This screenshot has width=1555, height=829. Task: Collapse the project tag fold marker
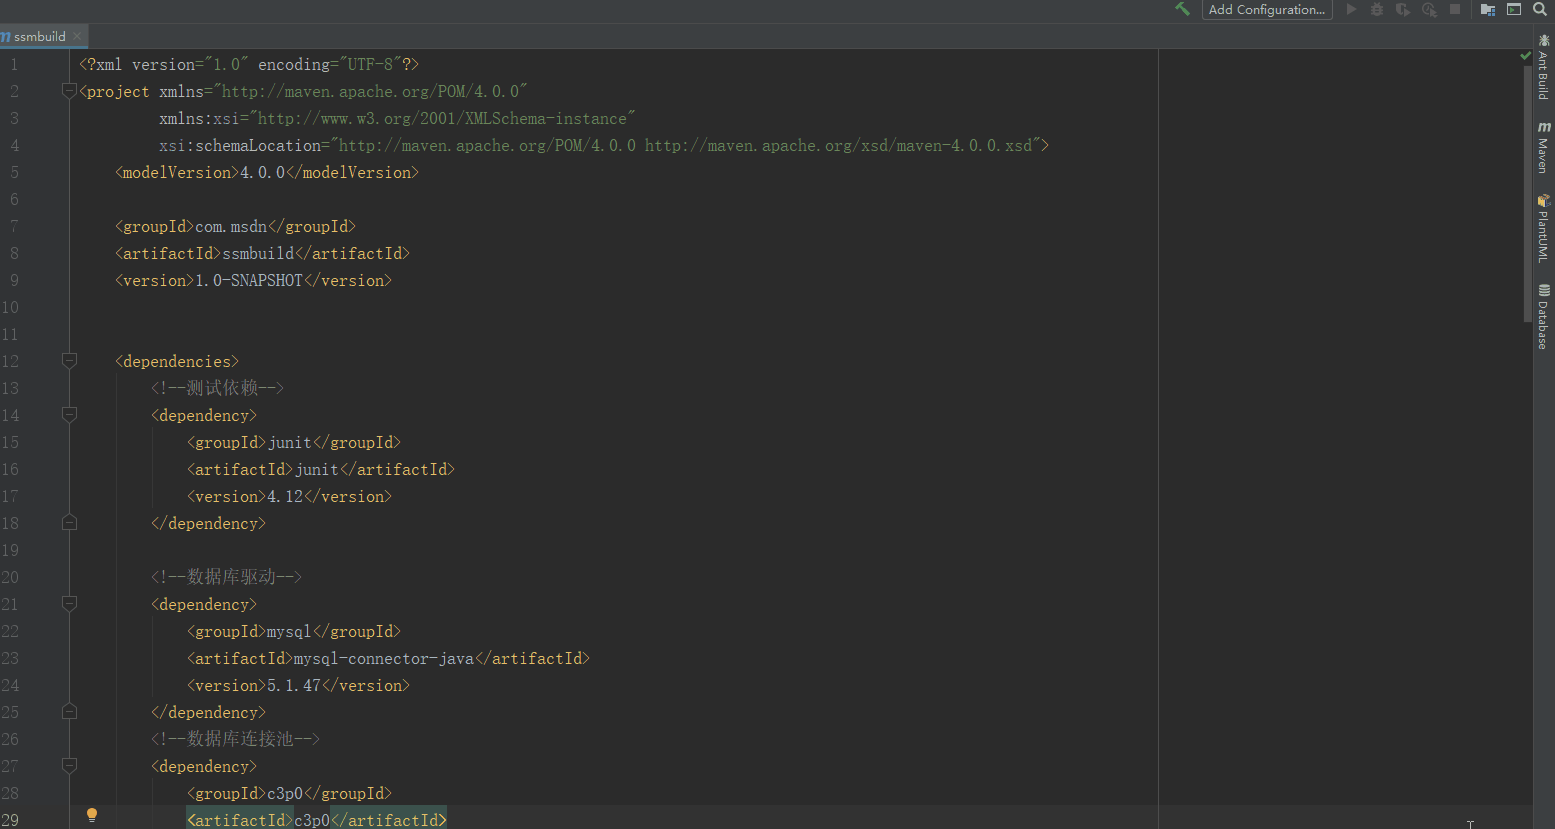[x=69, y=91]
